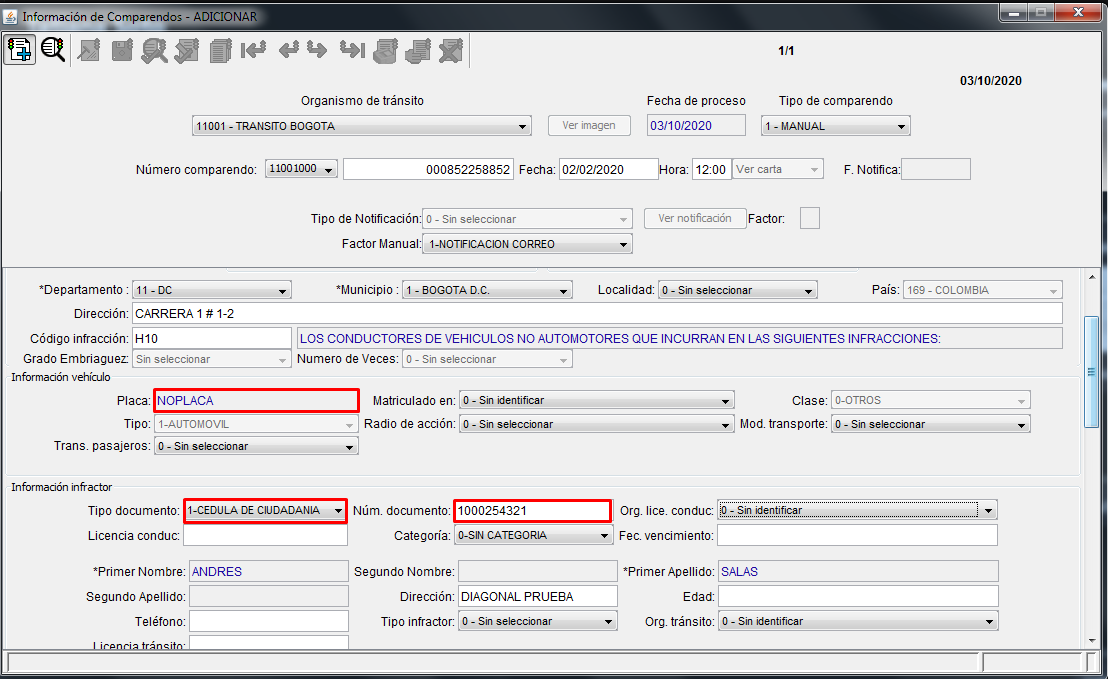Viewport: 1108px width, 679px height.
Task: Click the Java icon in the title bar
Action: tap(10, 16)
